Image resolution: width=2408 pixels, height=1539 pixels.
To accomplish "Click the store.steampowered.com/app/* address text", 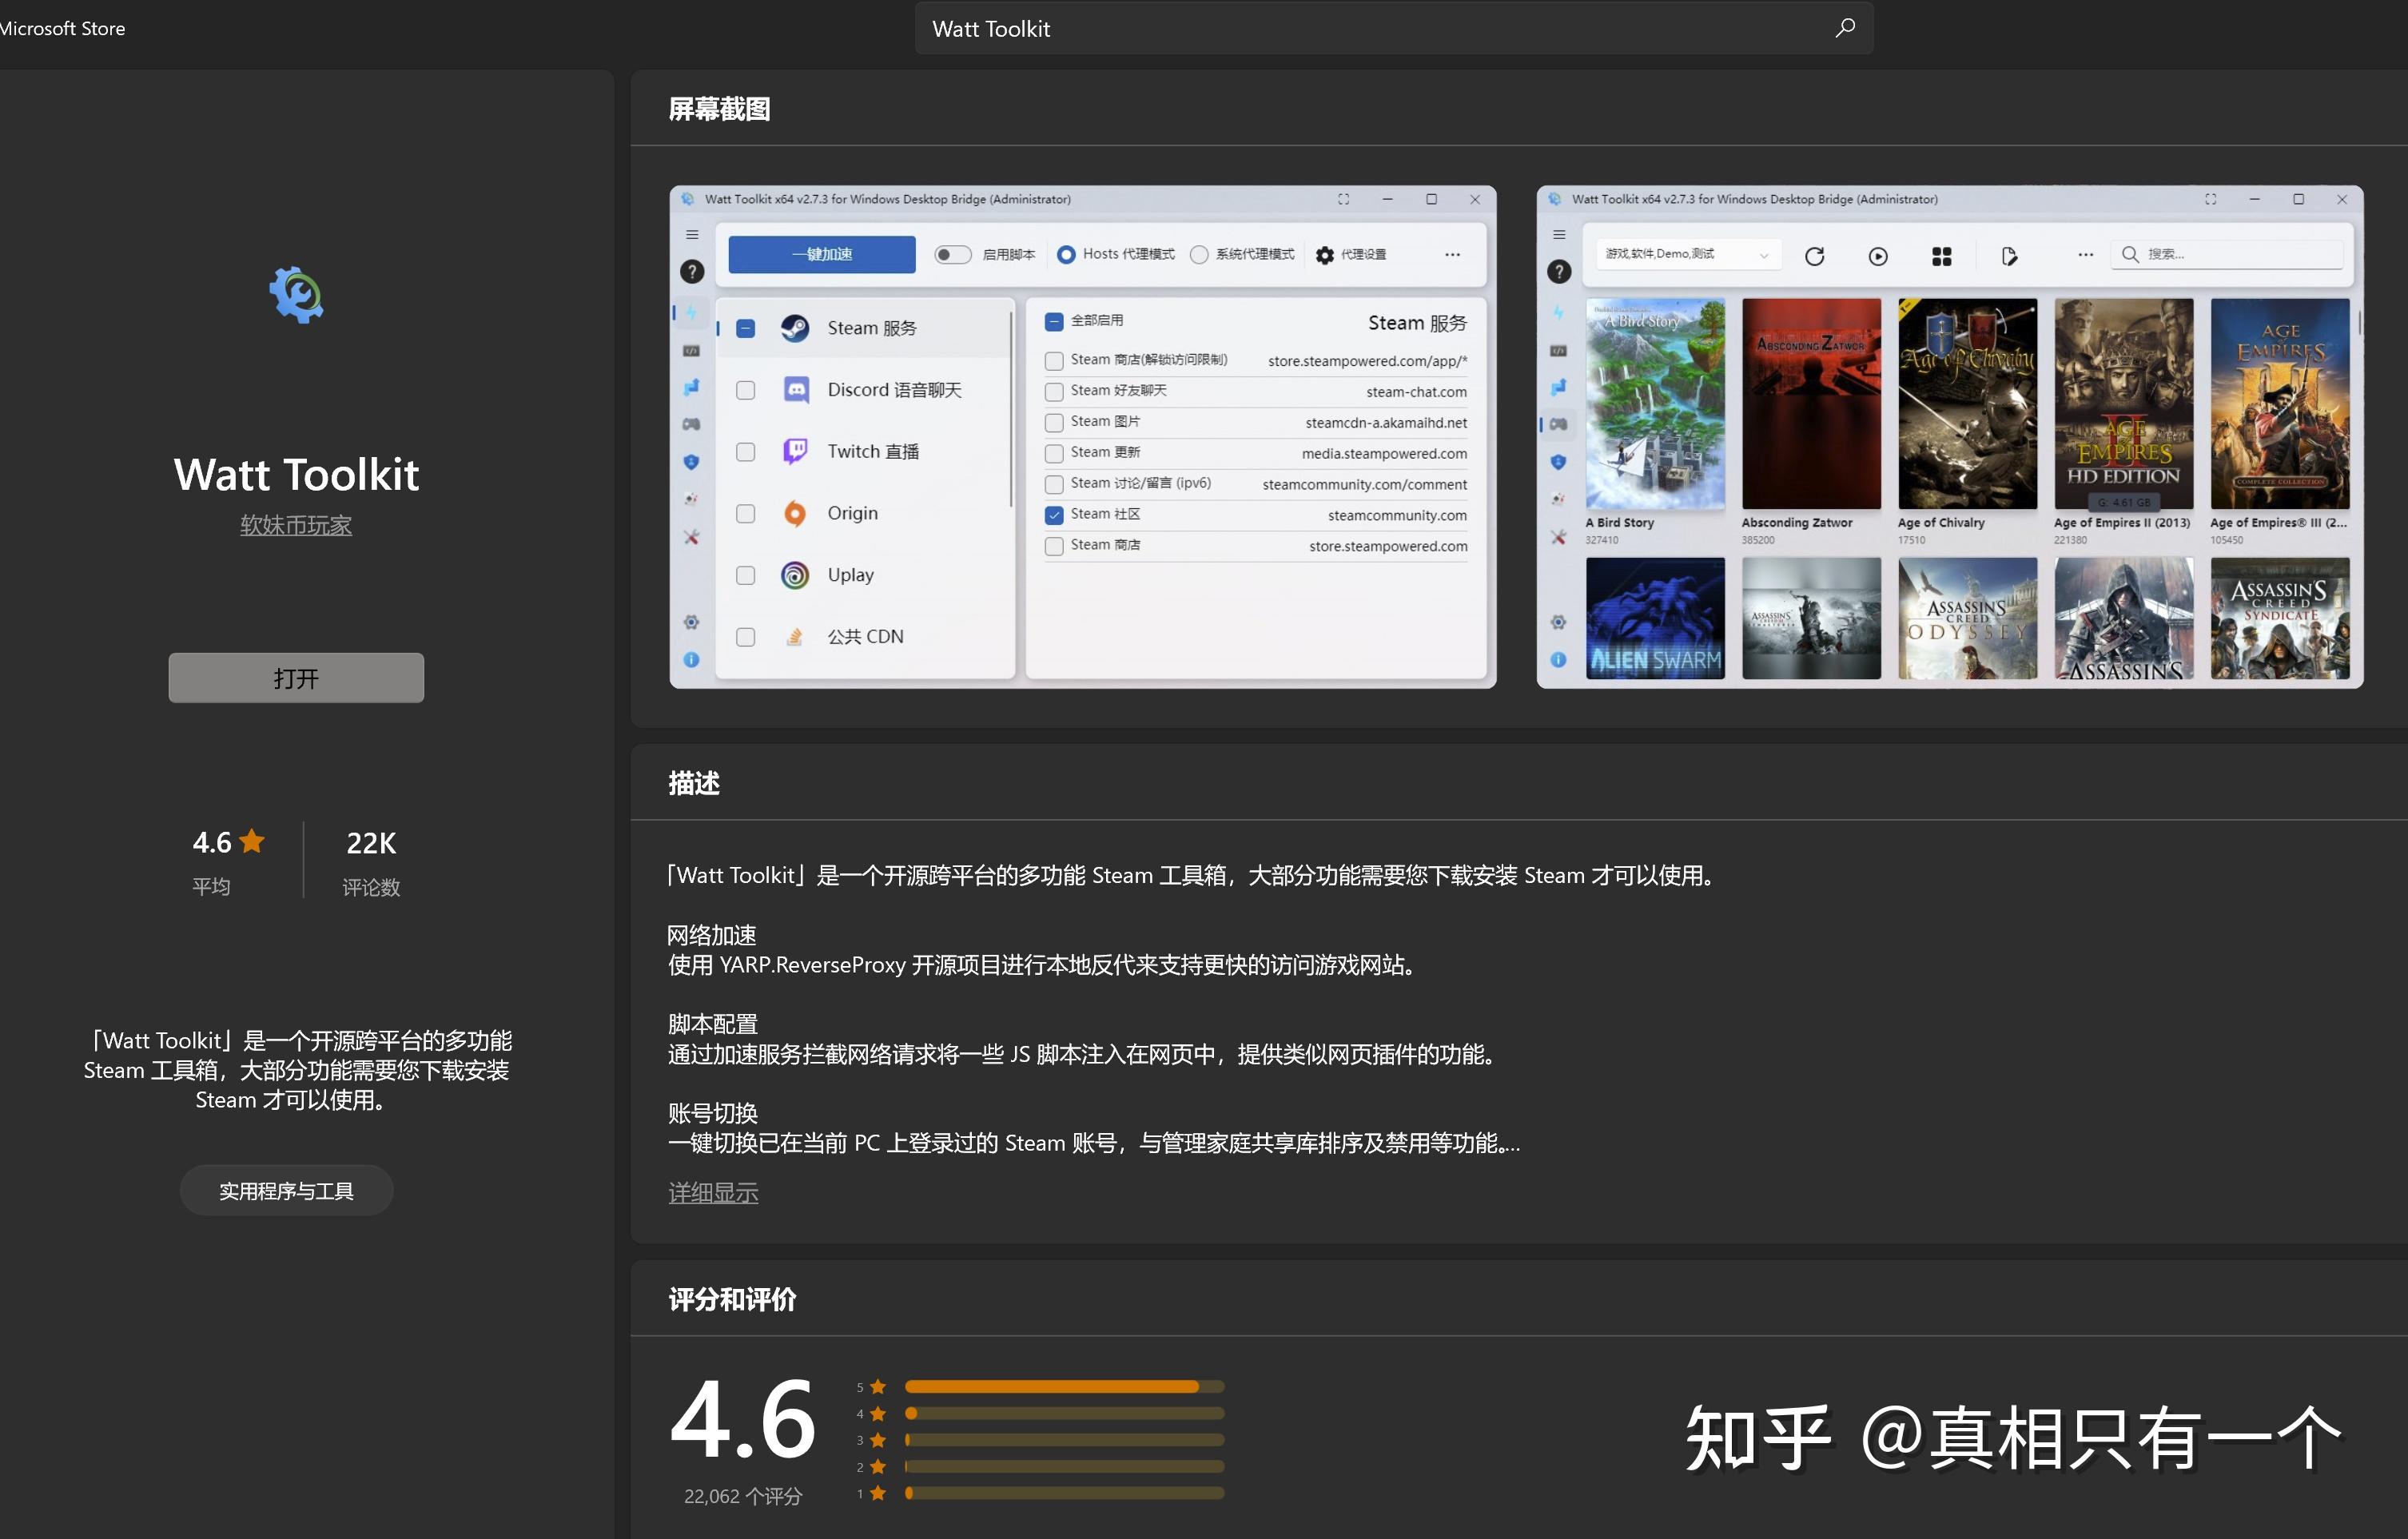I will [1367, 361].
